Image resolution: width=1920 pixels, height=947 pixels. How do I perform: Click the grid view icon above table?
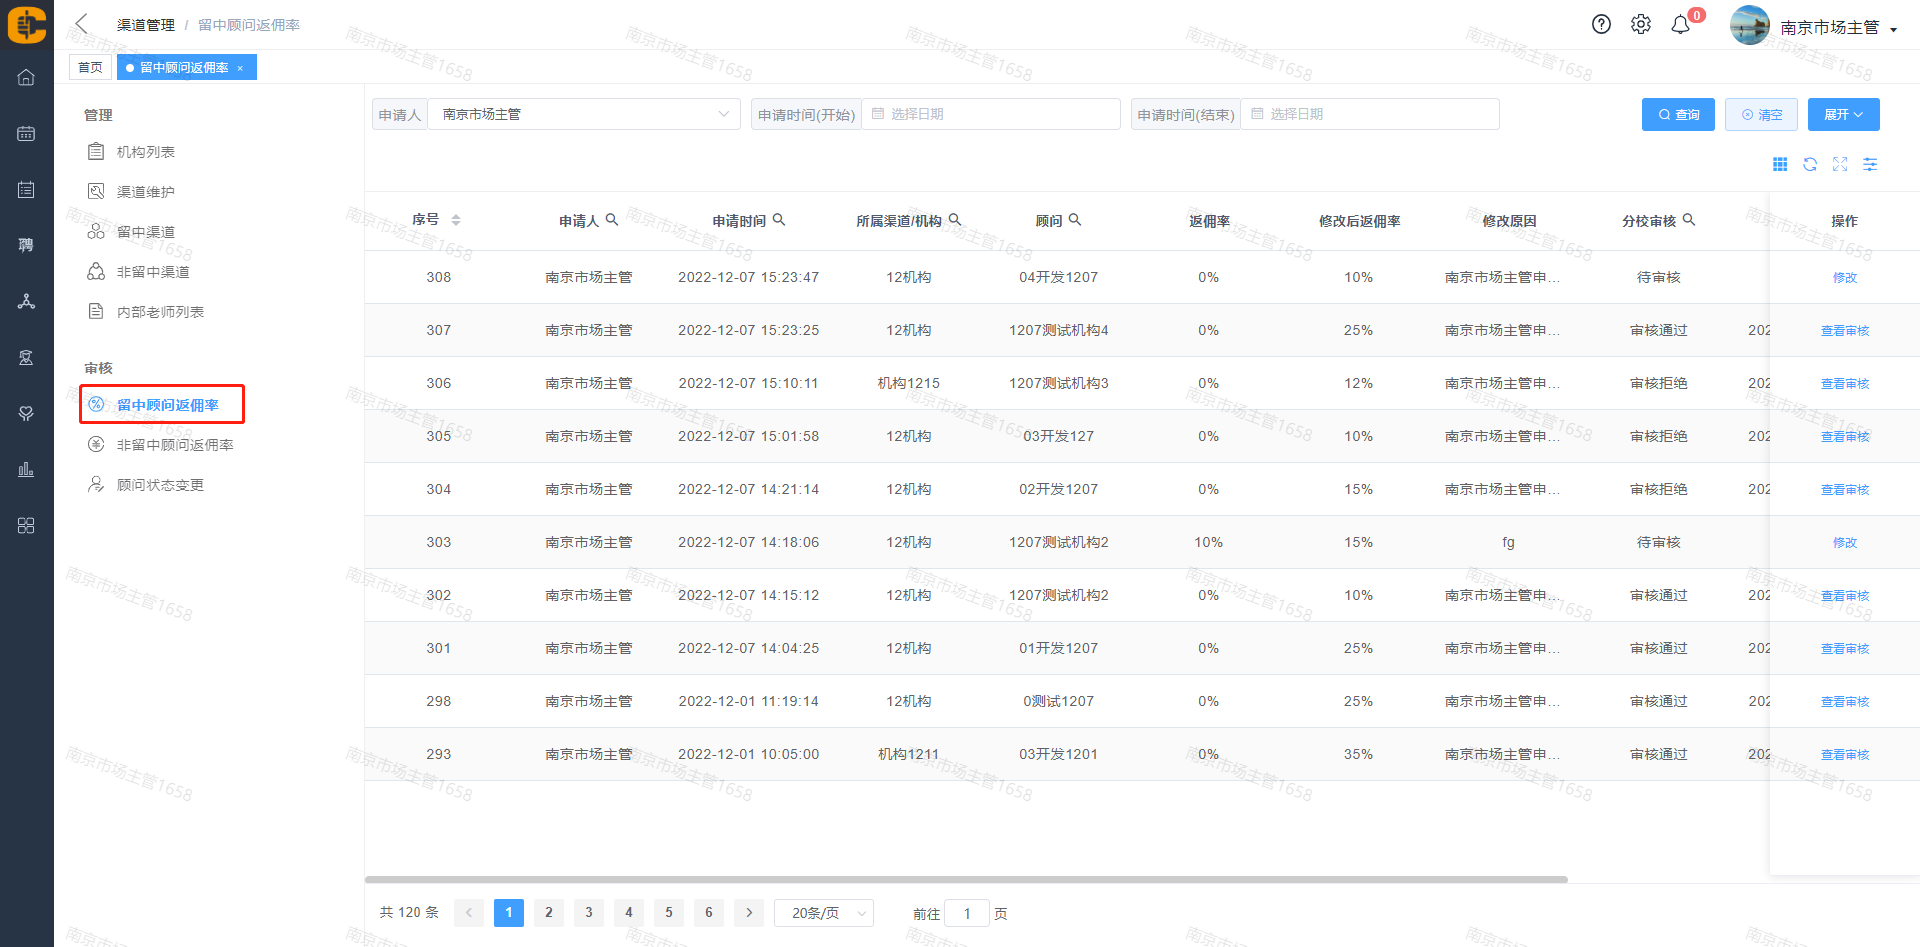1780,164
